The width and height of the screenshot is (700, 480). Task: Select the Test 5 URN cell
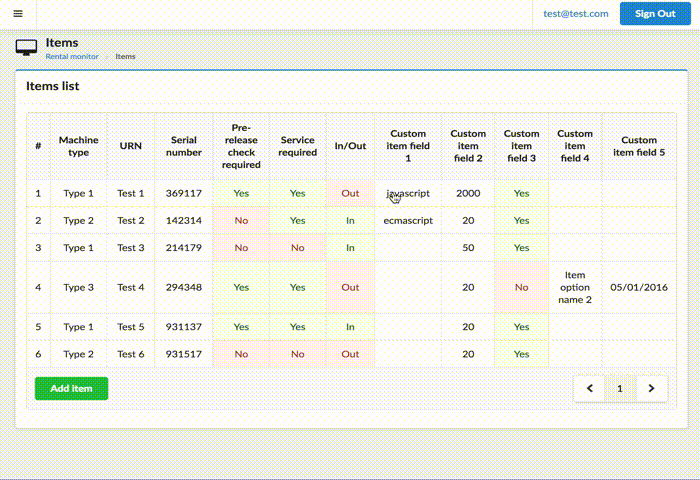coord(130,327)
